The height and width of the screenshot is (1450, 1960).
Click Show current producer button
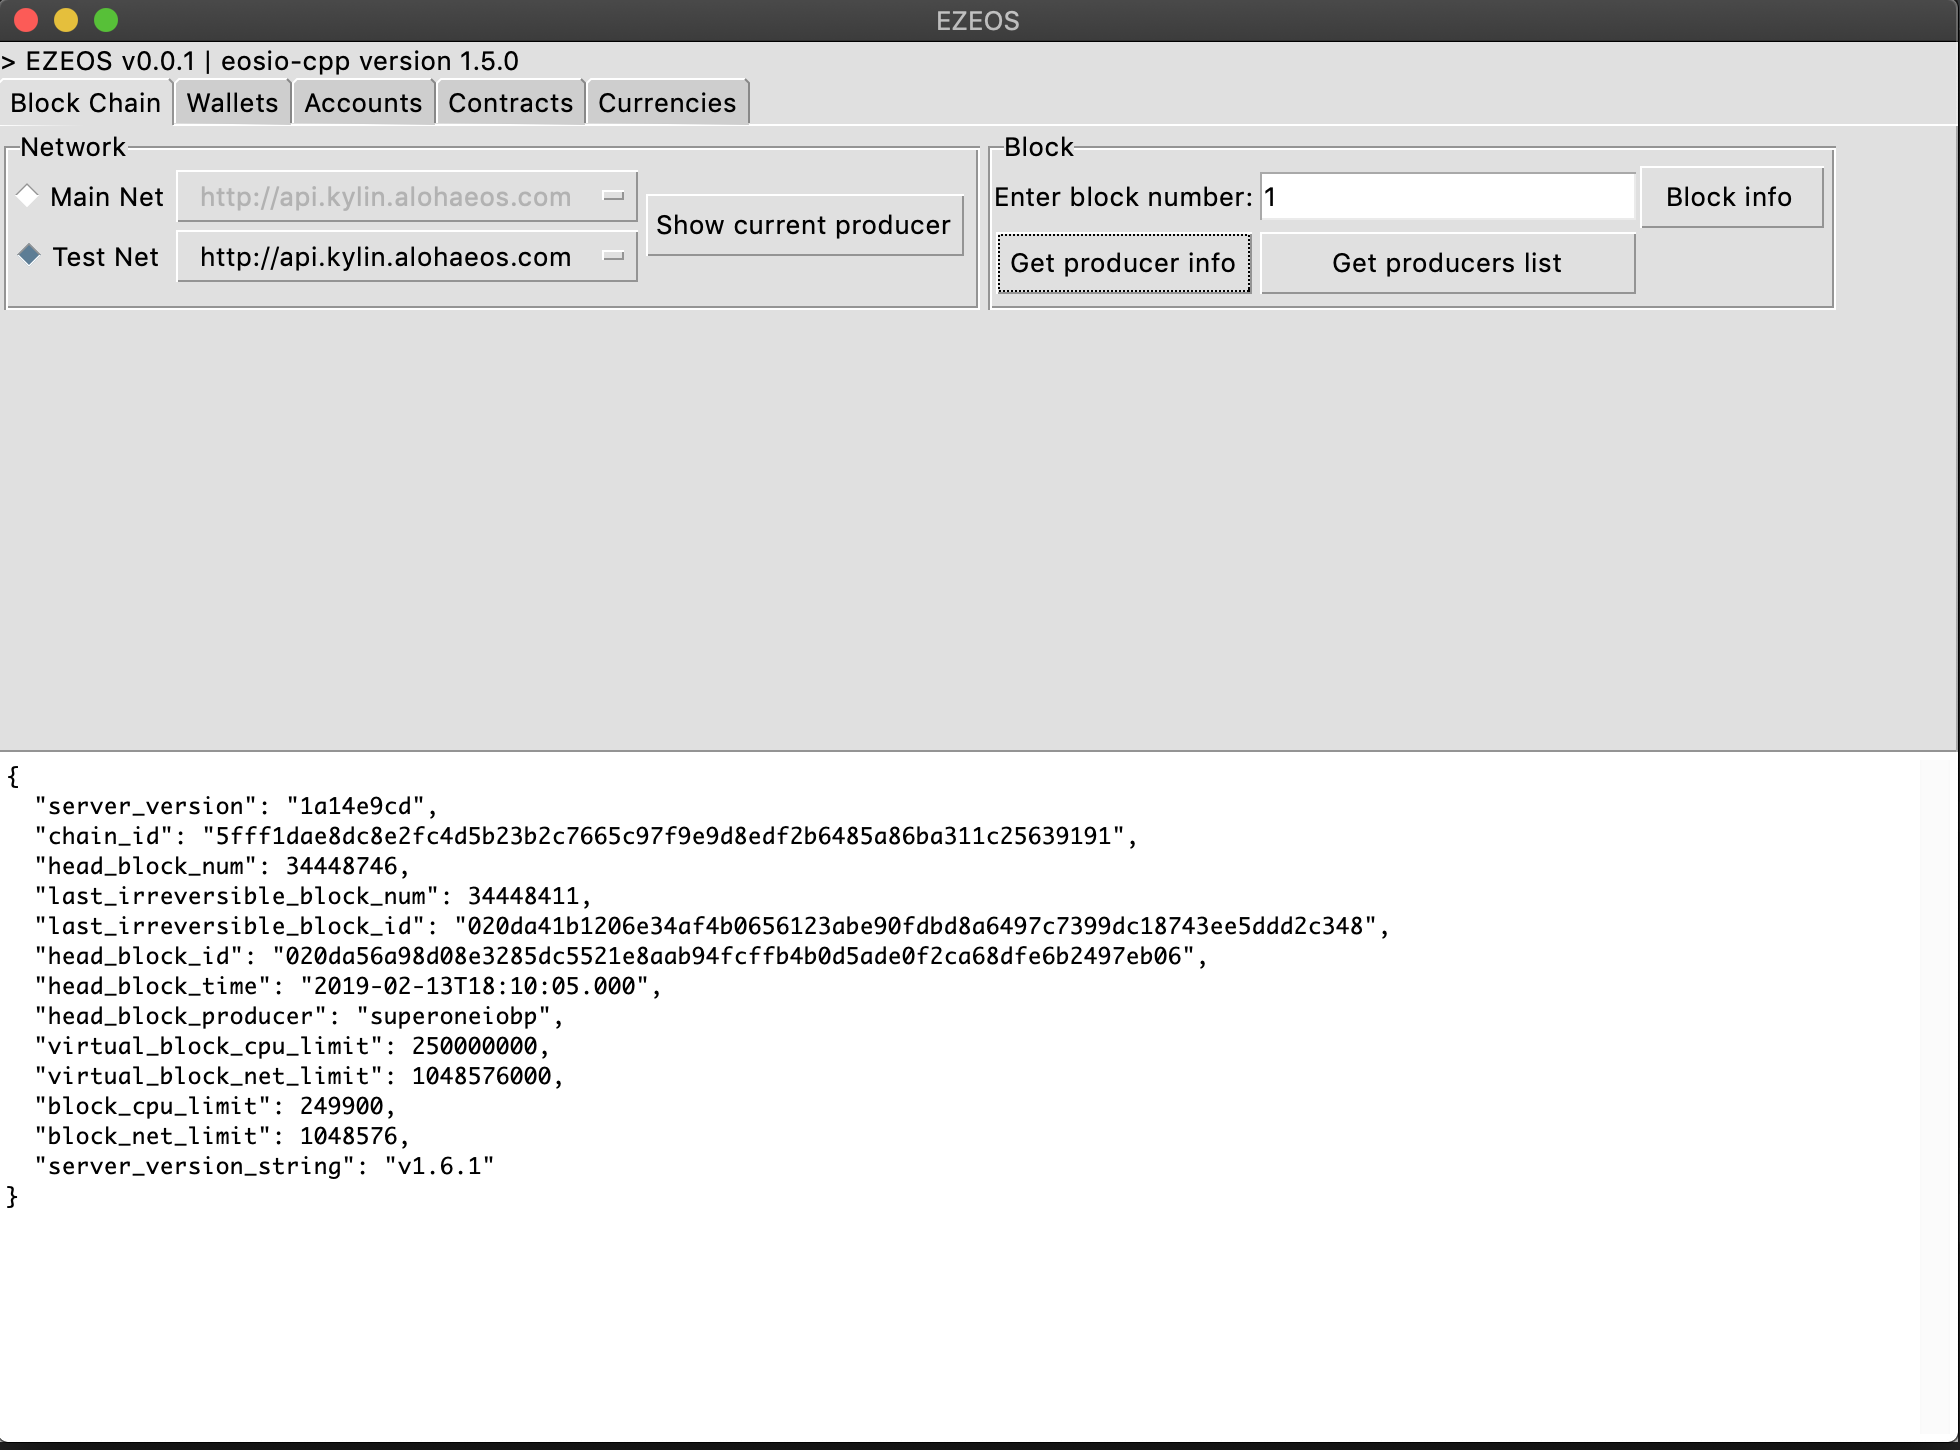804,225
